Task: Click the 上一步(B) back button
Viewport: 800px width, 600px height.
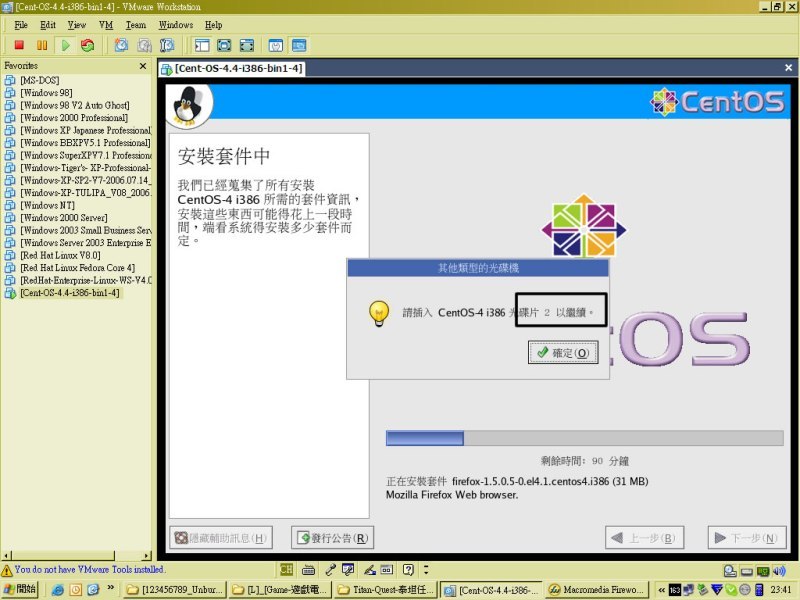Action: (644, 538)
